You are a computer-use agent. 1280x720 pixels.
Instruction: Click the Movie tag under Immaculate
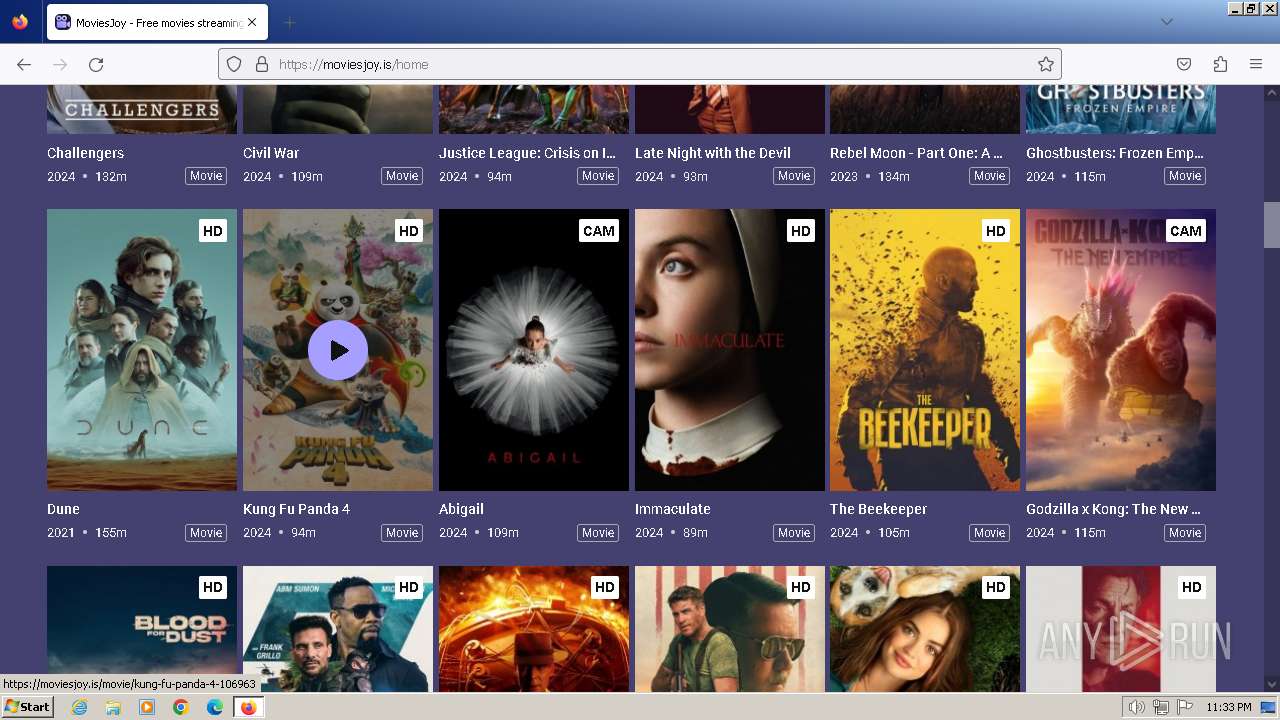[x=794, y=533]
